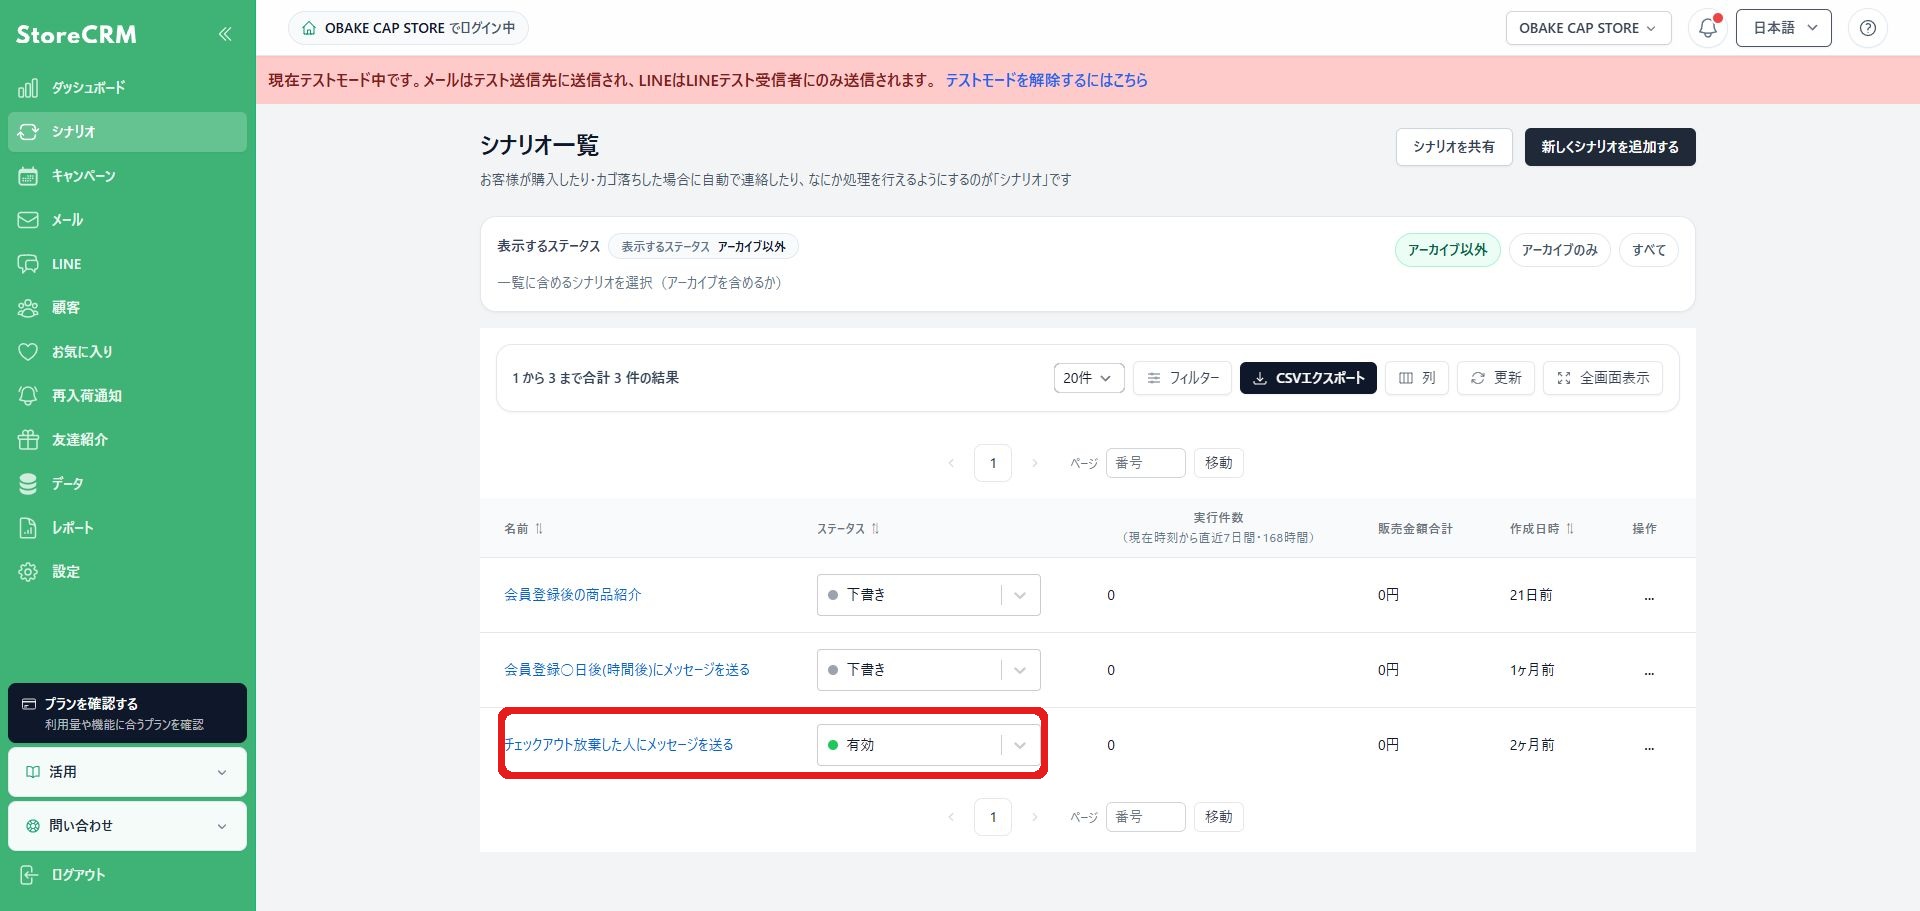Open キャンペーン in the sidebar
This screenshot has width=1920, height=911.
127,176
